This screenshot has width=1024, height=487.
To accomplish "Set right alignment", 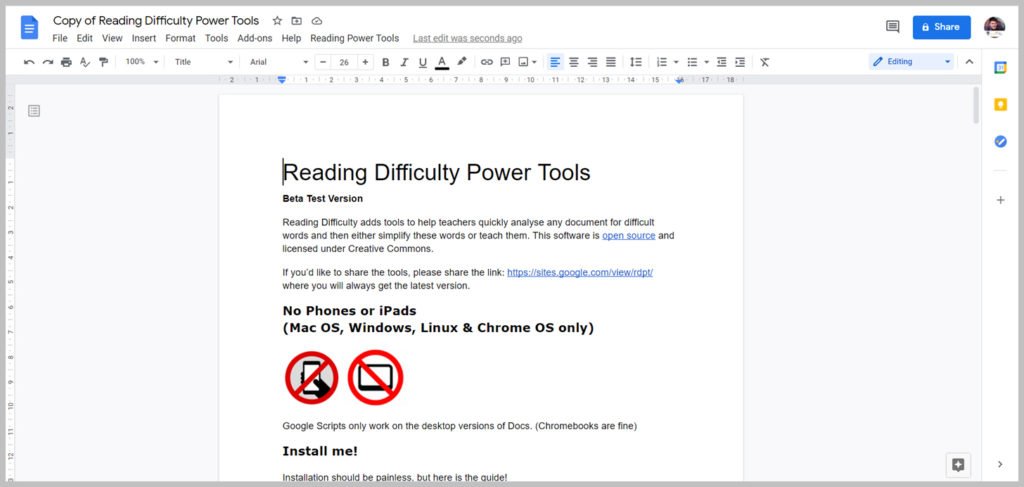I will coord(592,62).
